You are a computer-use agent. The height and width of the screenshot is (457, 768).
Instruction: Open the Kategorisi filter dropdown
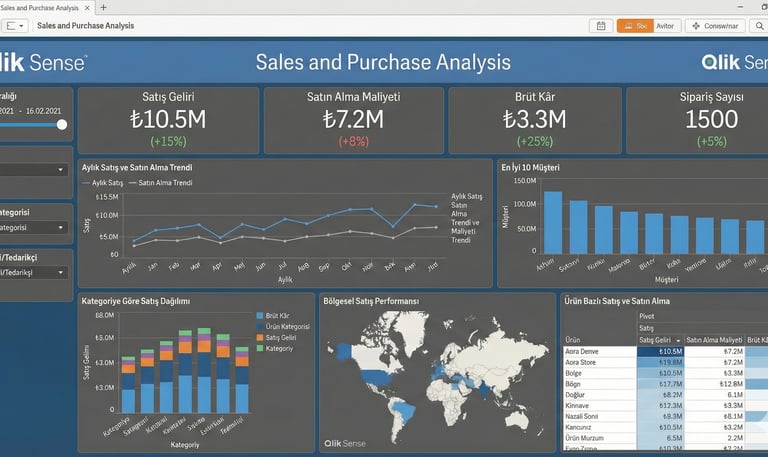pos(33,228)
